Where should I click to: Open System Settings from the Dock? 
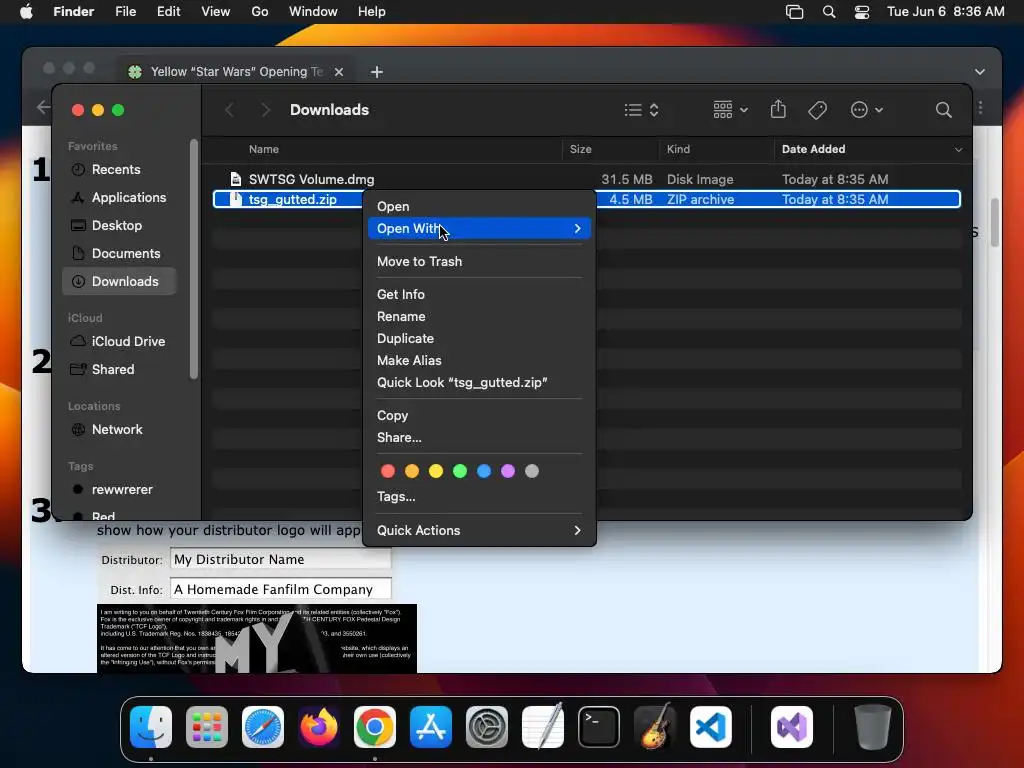pos(487,727)
